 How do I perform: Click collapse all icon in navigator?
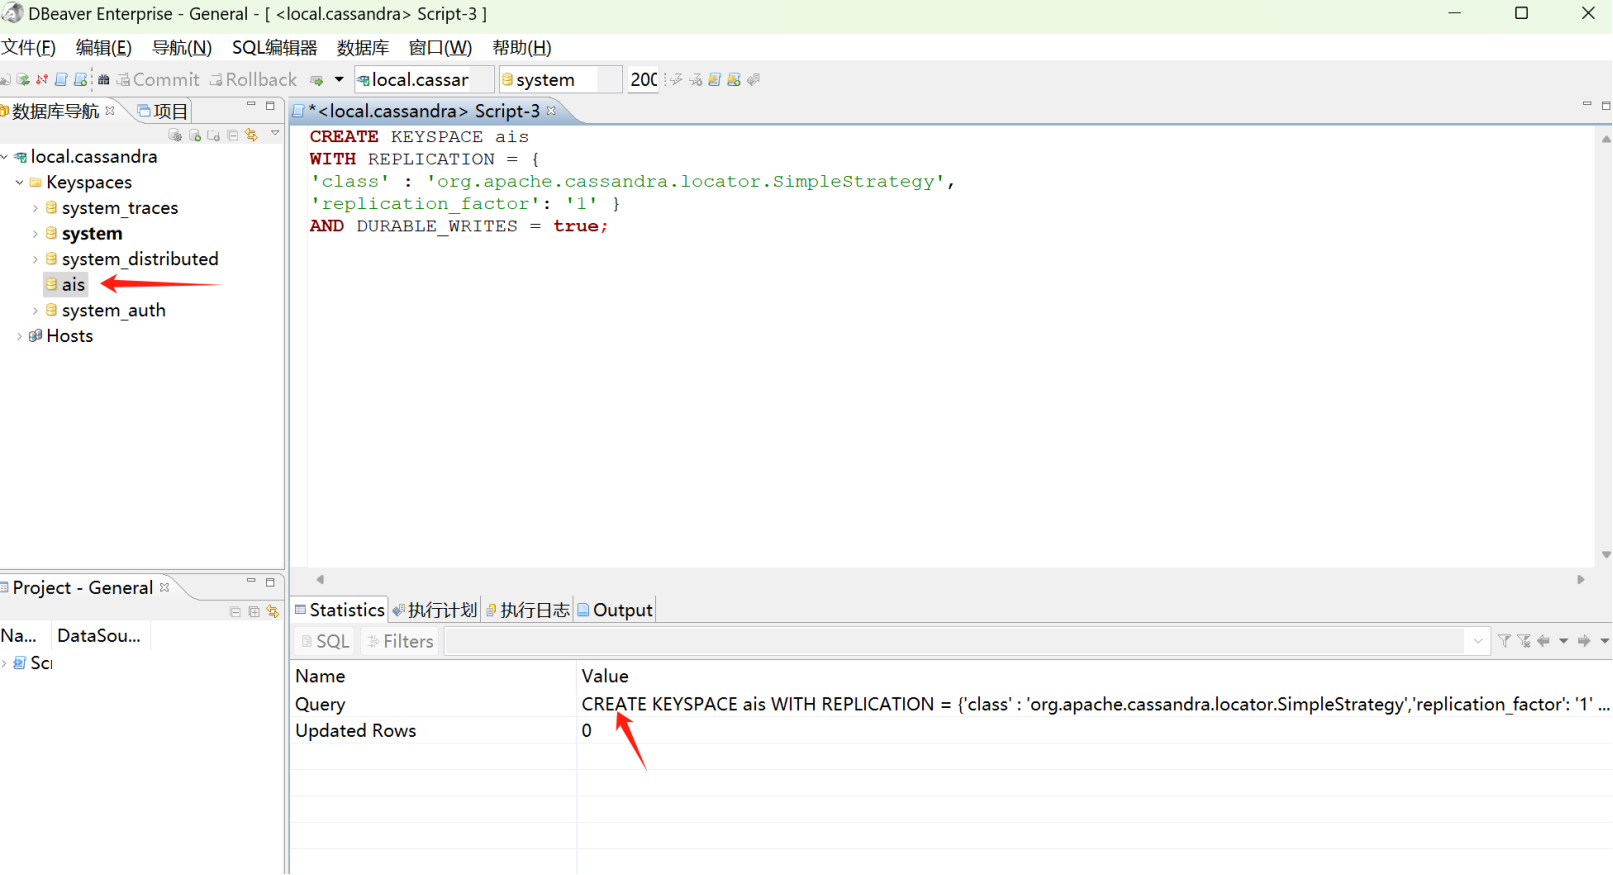tap(233, 135)
